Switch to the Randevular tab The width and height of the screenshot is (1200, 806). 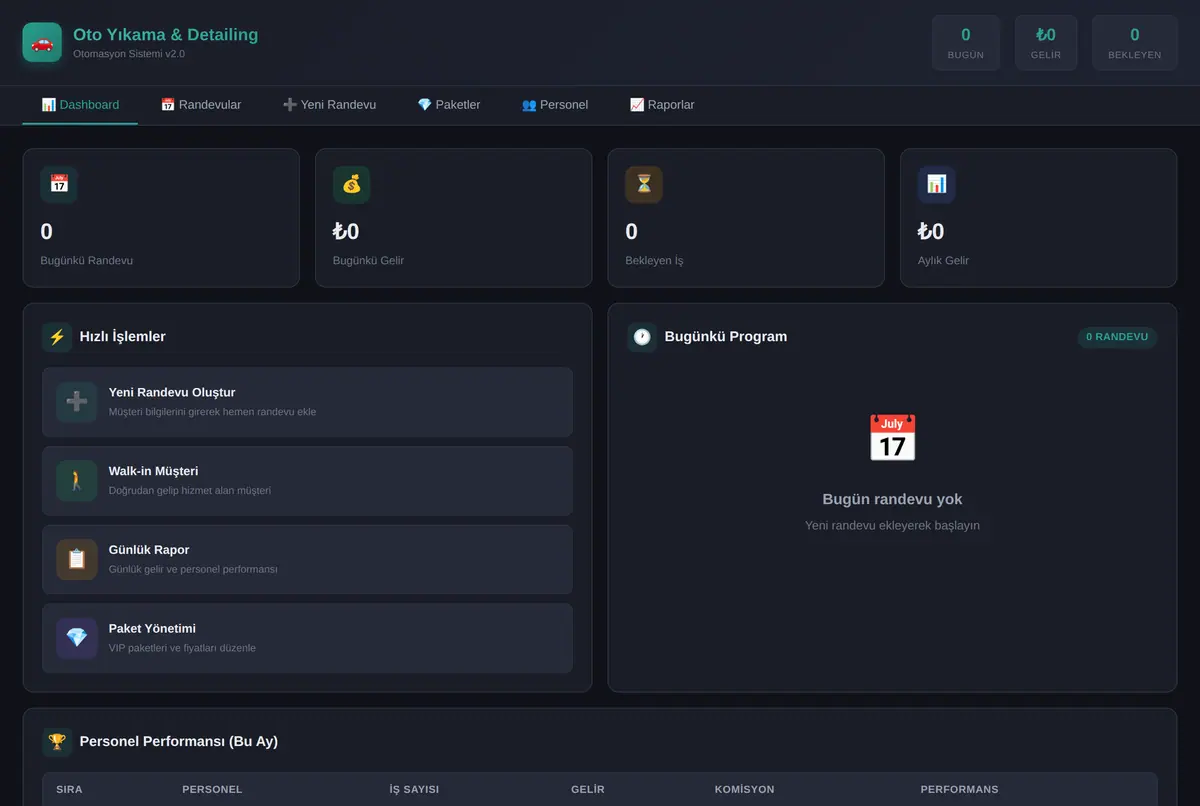pos(201,105)
